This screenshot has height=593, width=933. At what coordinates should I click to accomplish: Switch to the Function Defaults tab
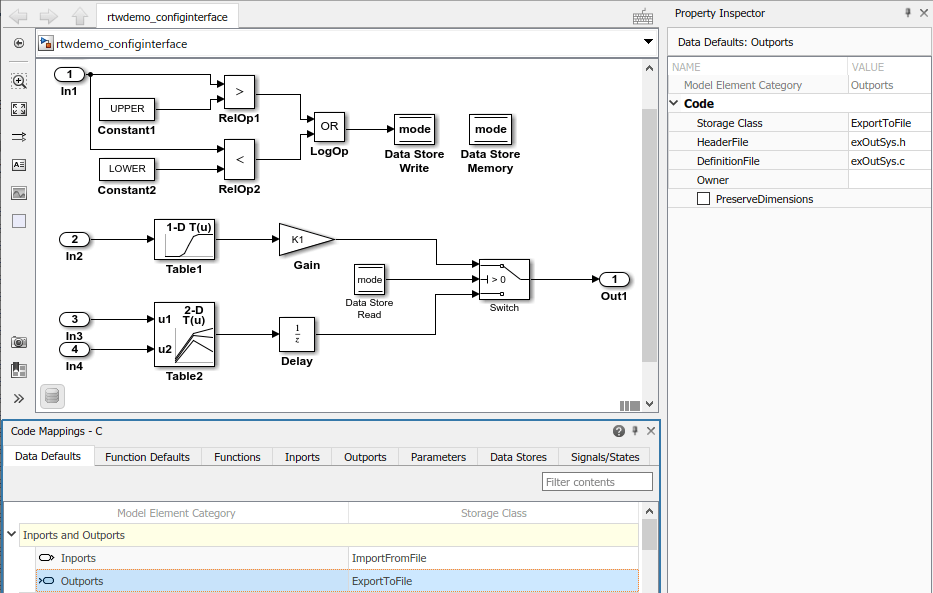(x=147, y=457)
